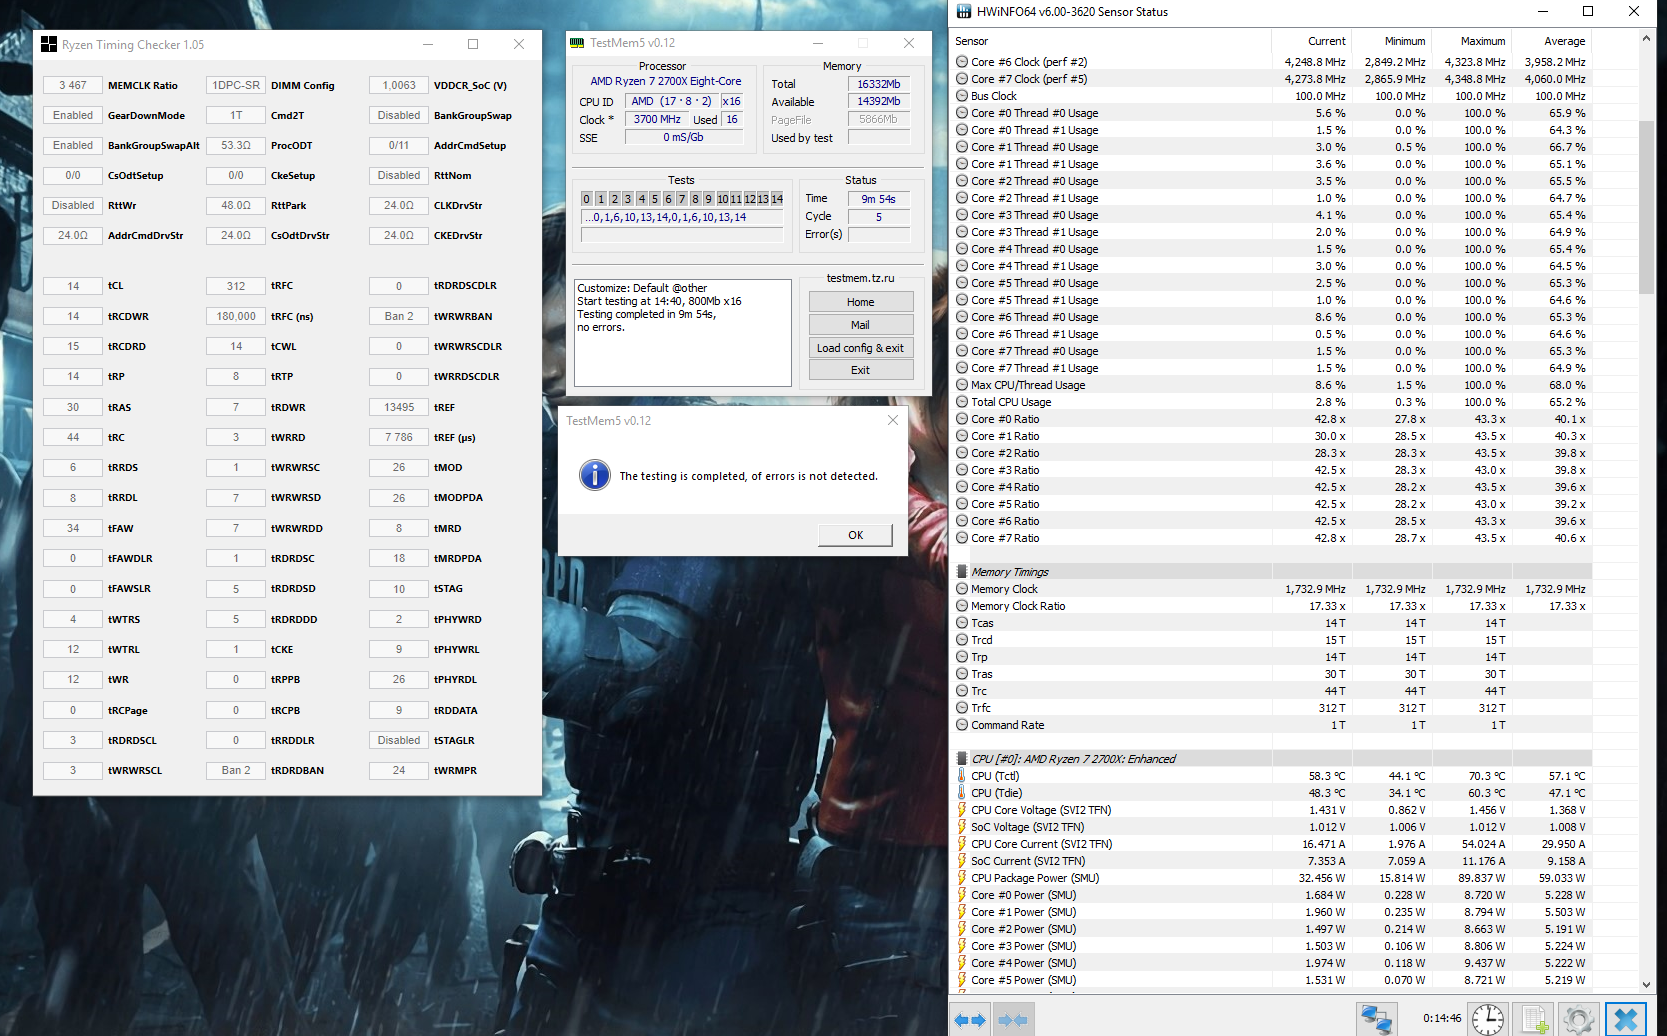
Task: Click the circle icon beside Core #0 Ratio
Action: (962, 419)
